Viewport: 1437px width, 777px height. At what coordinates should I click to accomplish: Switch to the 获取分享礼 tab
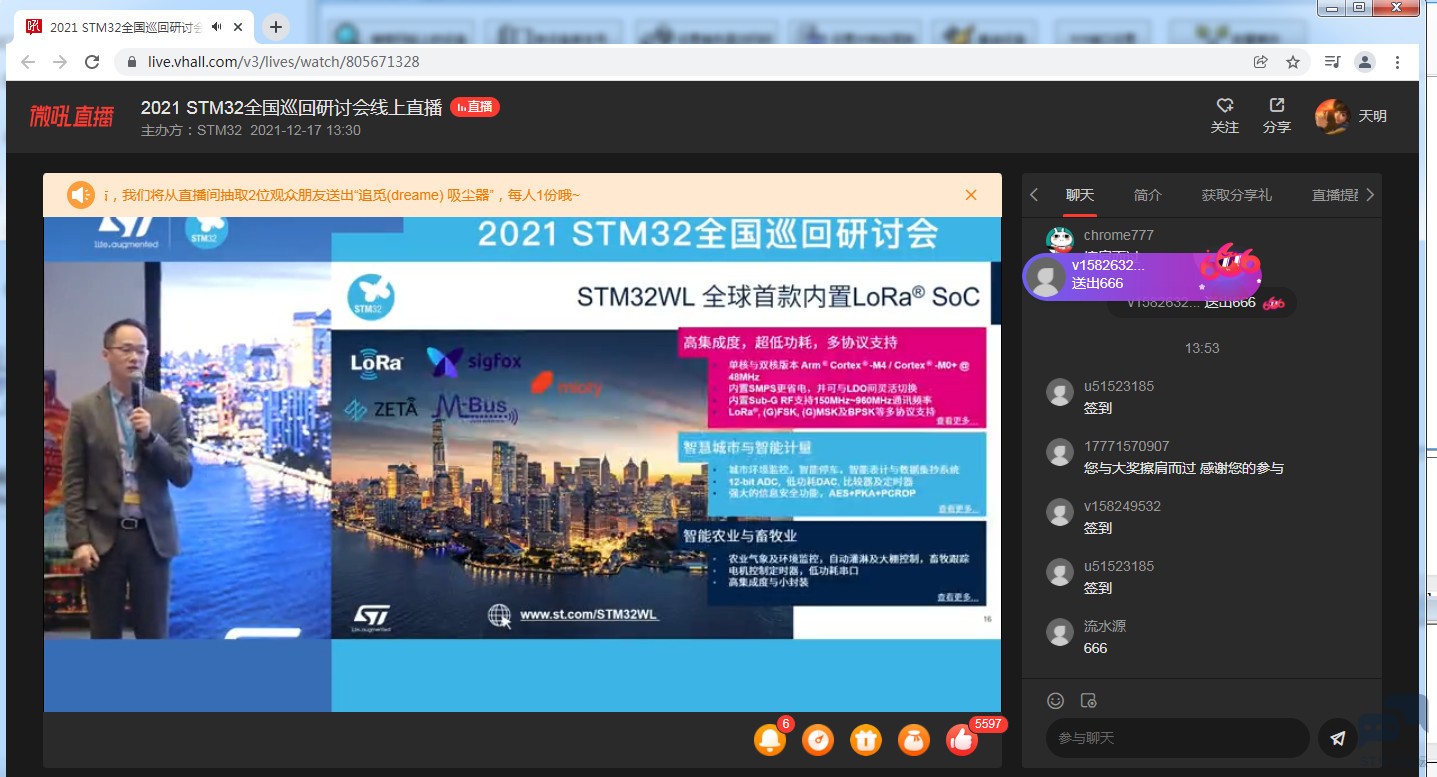[x=1237, y=195]
